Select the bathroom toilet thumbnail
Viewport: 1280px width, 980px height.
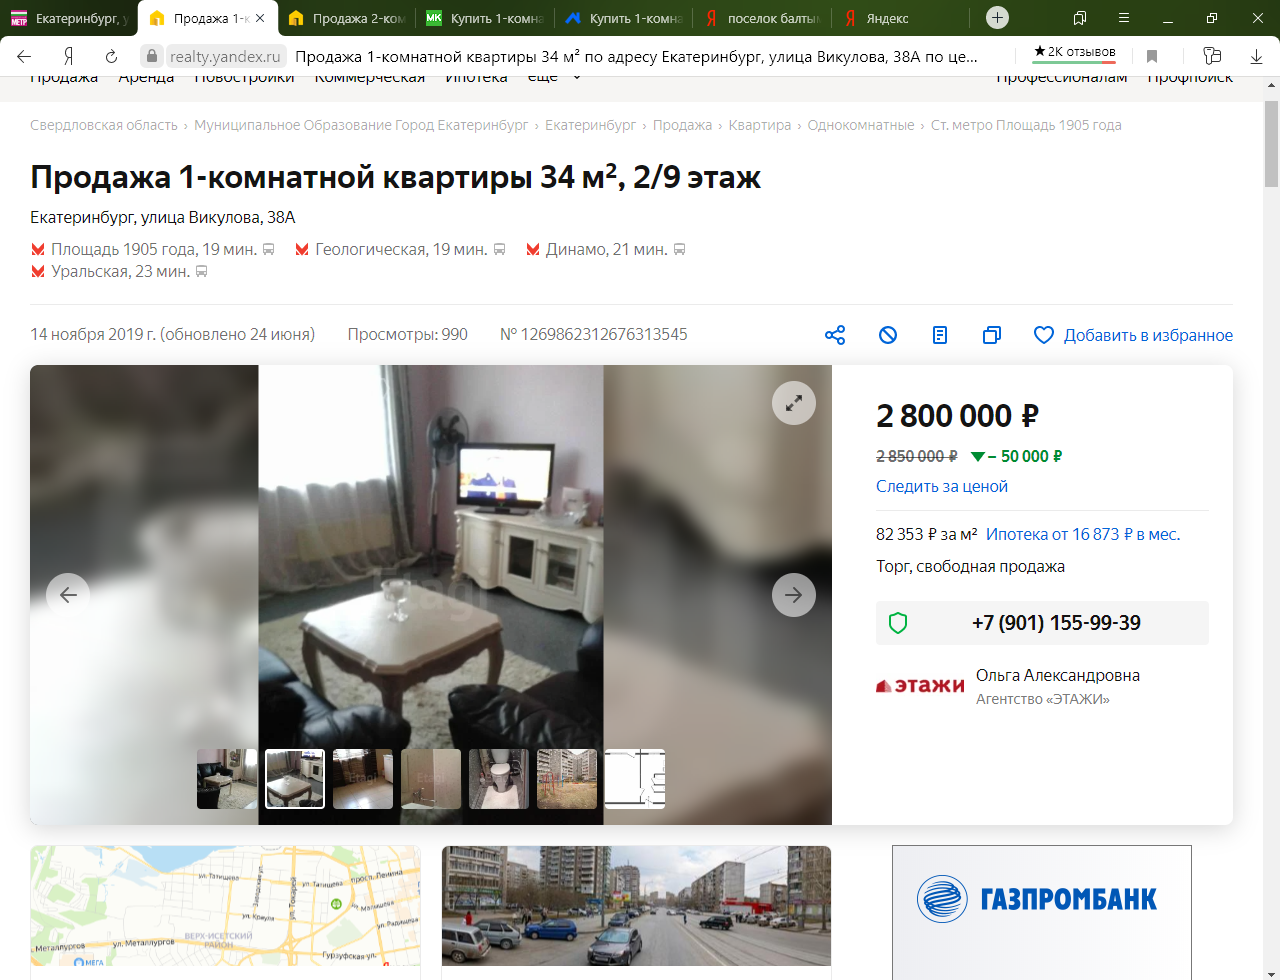tap(499, 779)
